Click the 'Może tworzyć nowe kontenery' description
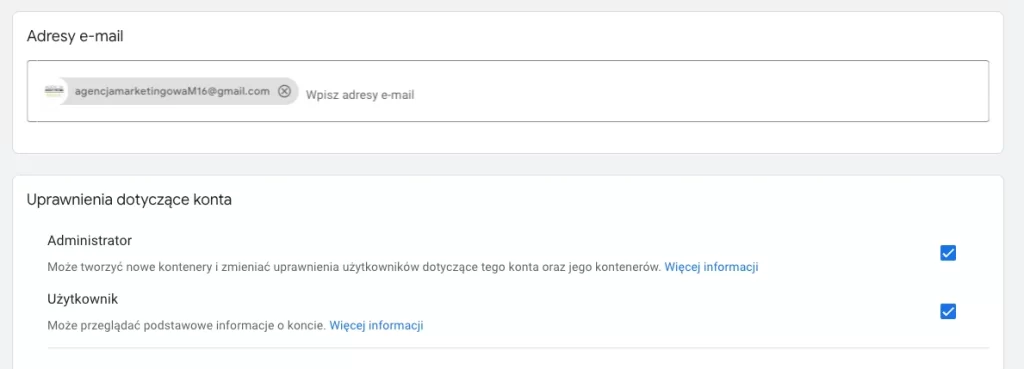This screenshot has width=1024, height=369. 355,267
